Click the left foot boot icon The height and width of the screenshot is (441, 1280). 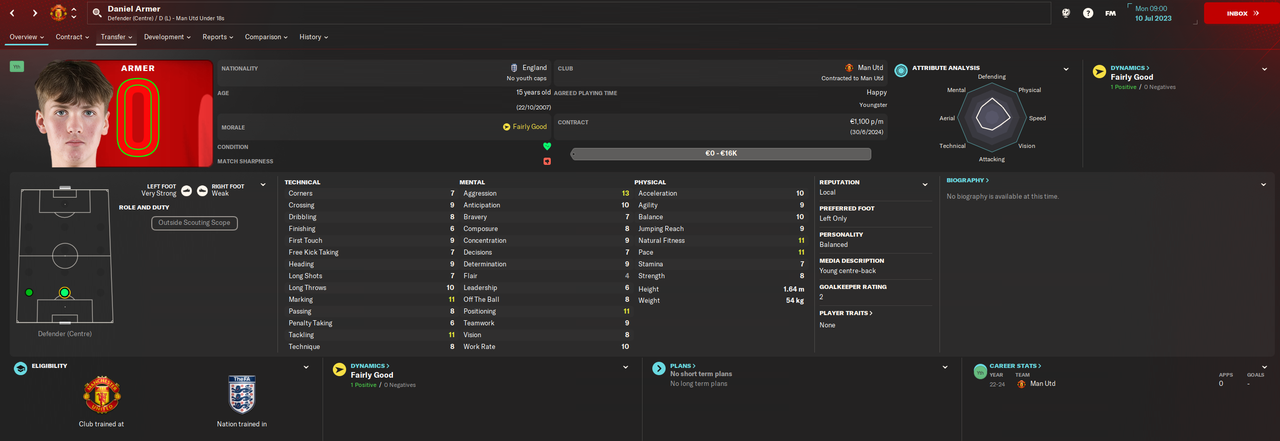tap(187, 190)
